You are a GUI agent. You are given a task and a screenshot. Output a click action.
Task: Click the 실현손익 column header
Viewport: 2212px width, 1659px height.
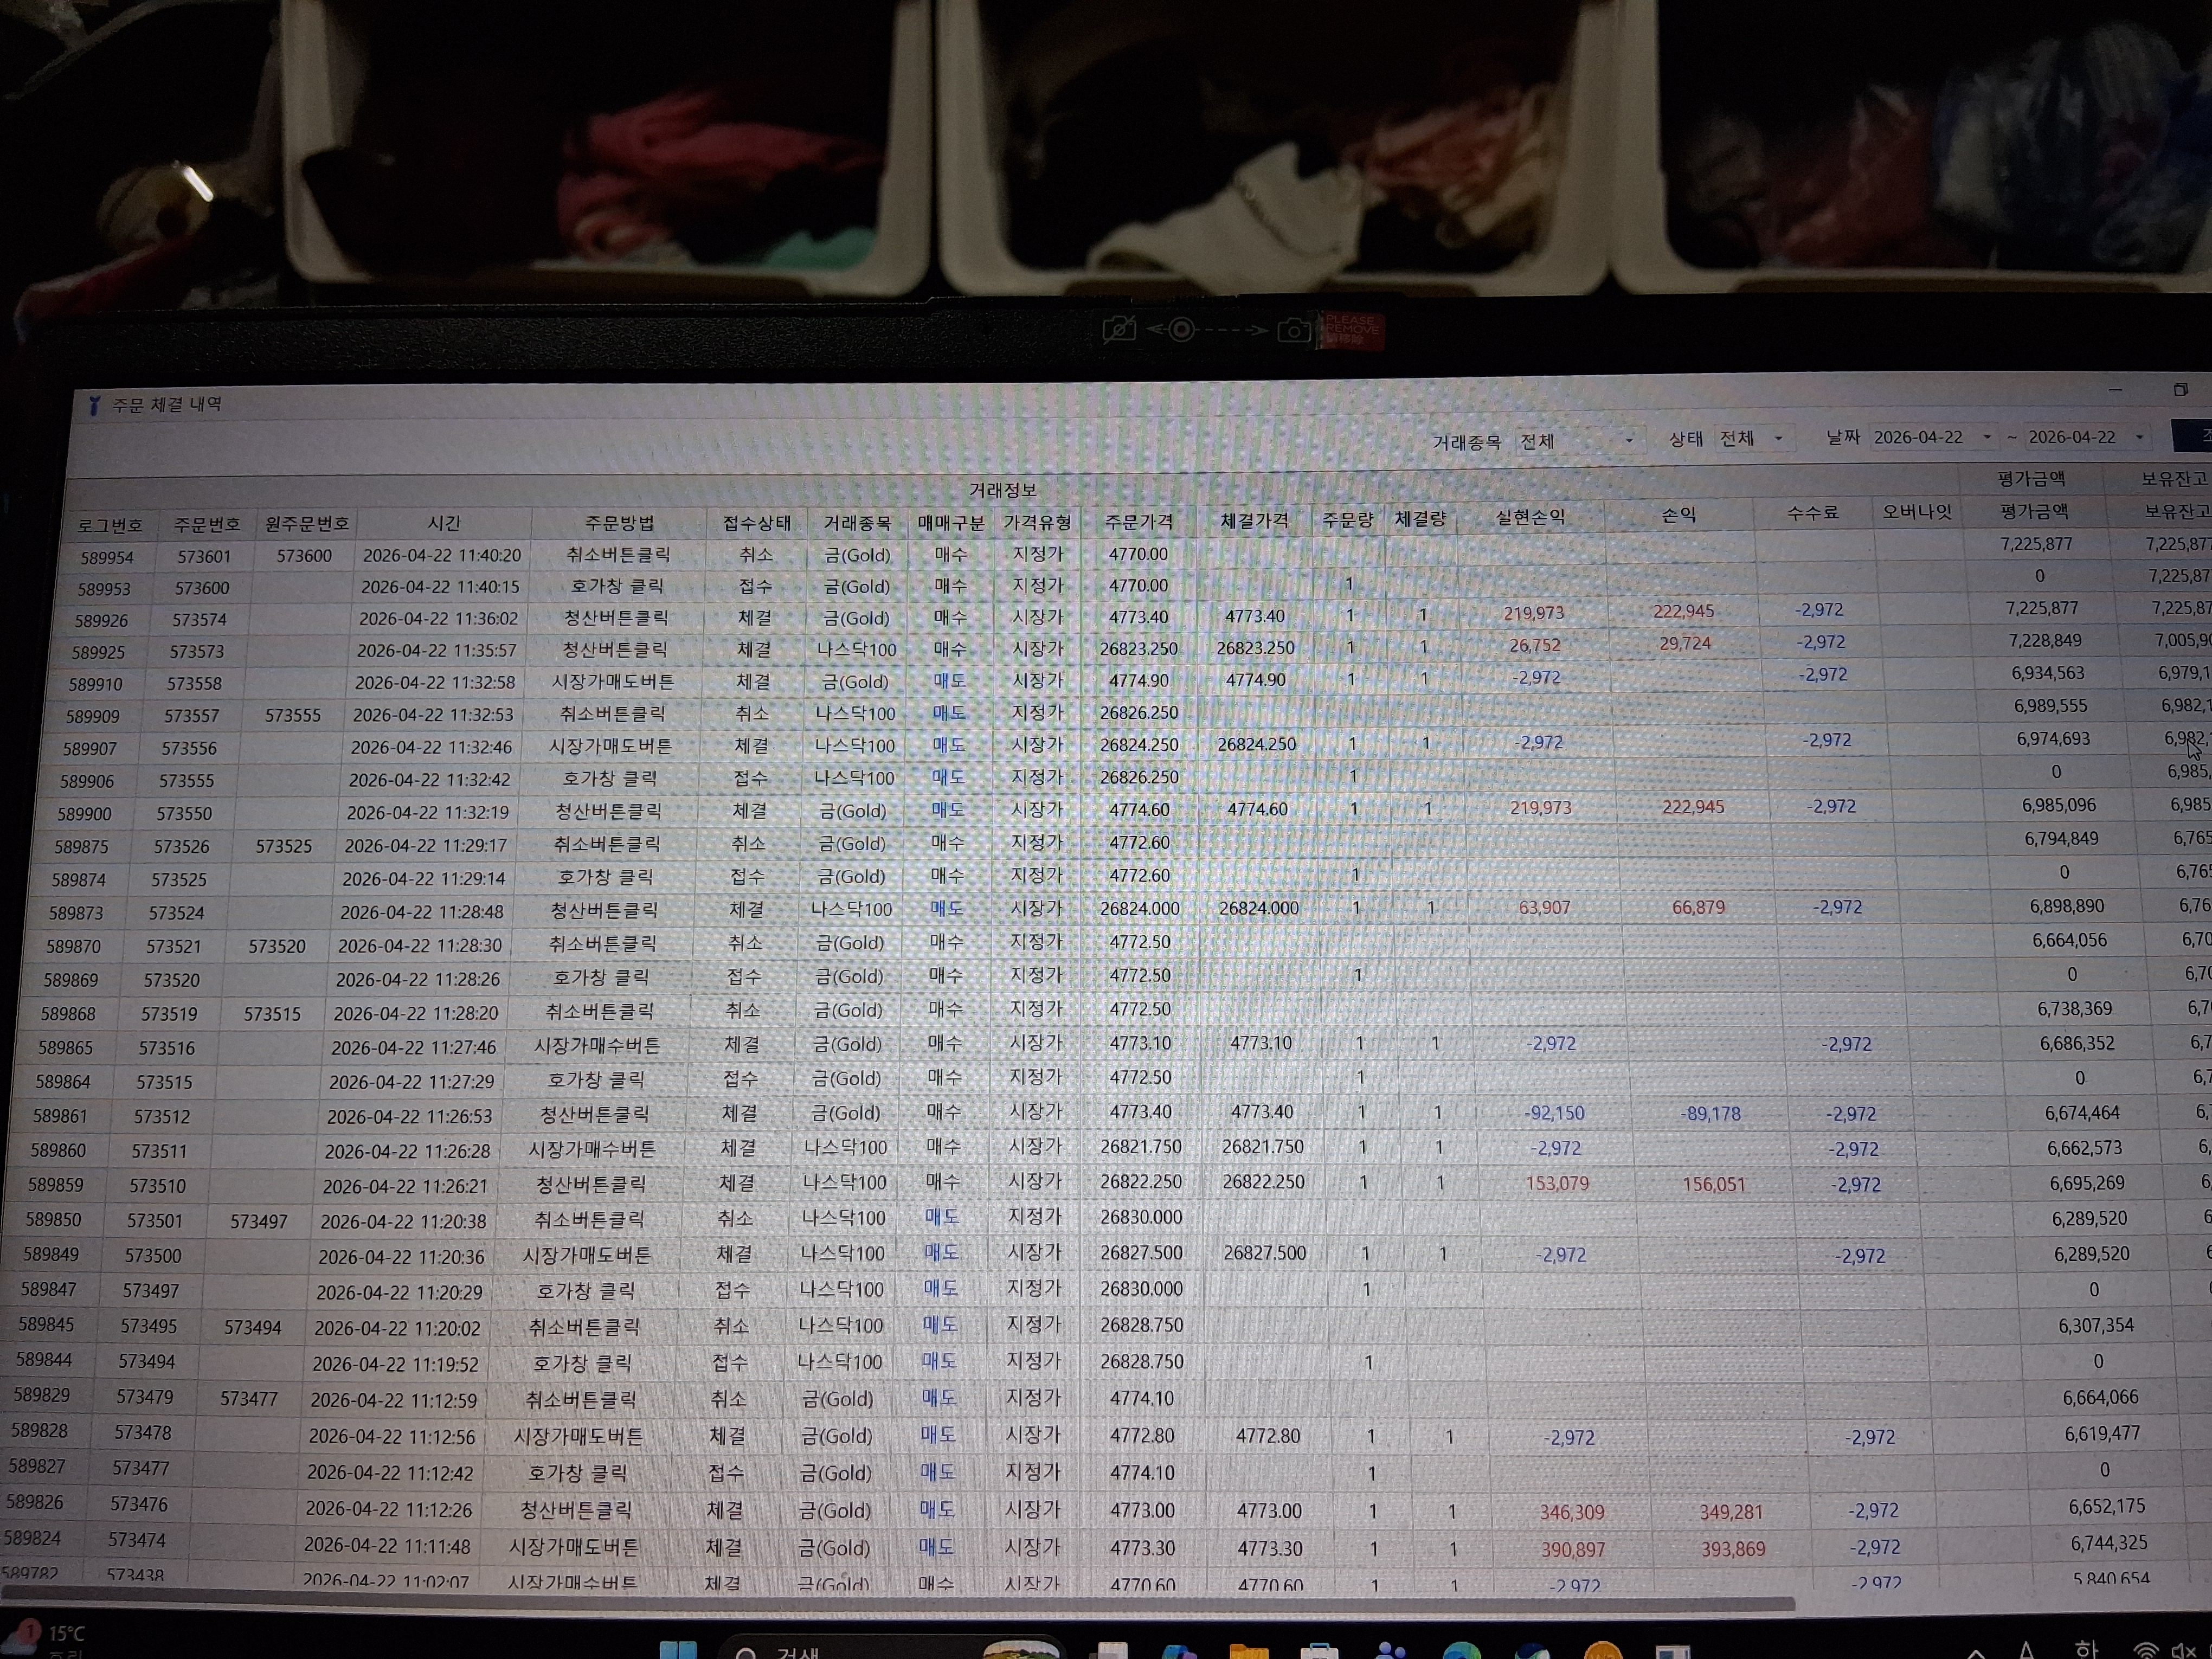point(1530,516)
